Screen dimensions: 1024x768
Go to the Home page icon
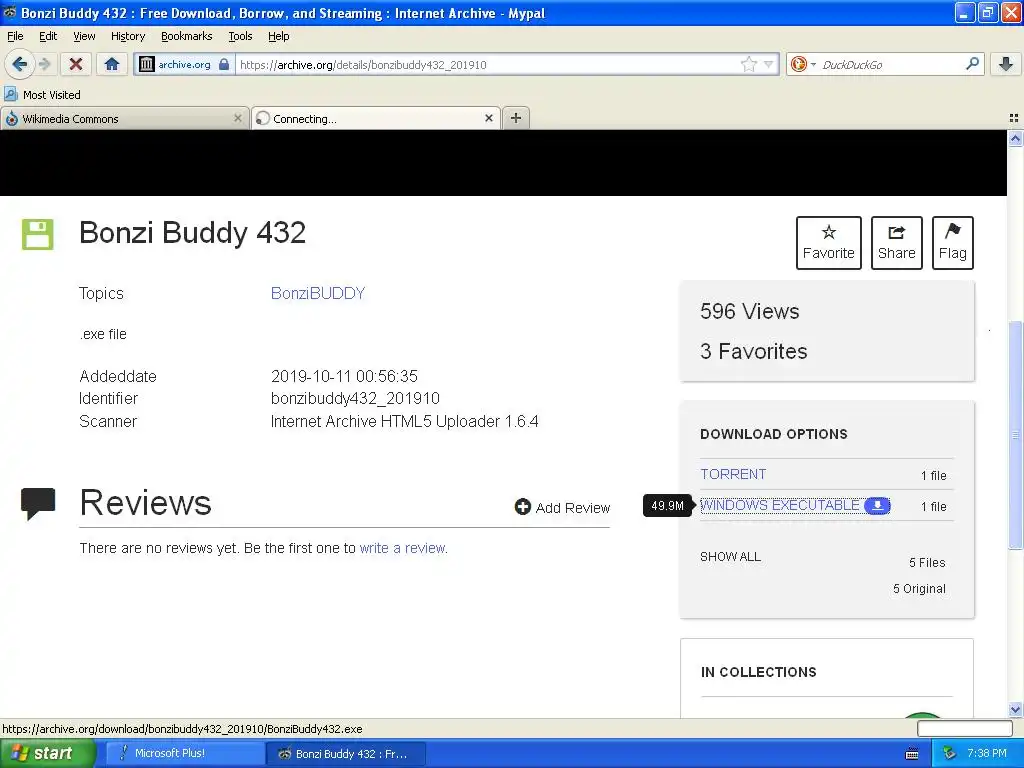112,64
